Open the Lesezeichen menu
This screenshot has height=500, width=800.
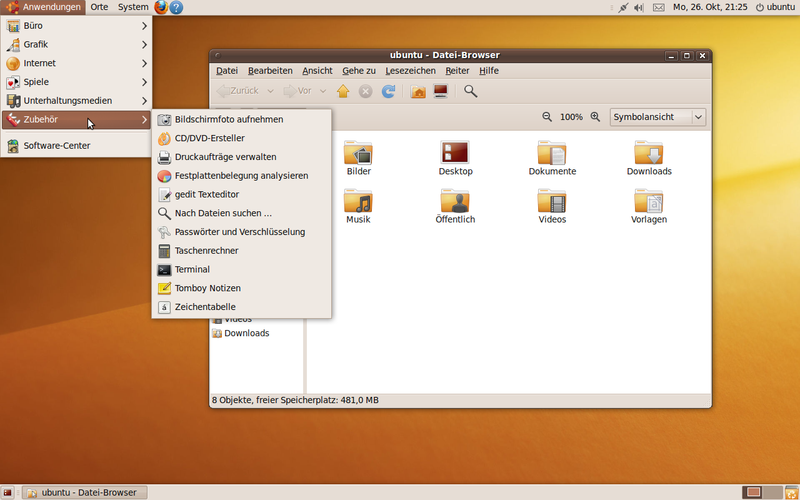click(x=410, y=71)
